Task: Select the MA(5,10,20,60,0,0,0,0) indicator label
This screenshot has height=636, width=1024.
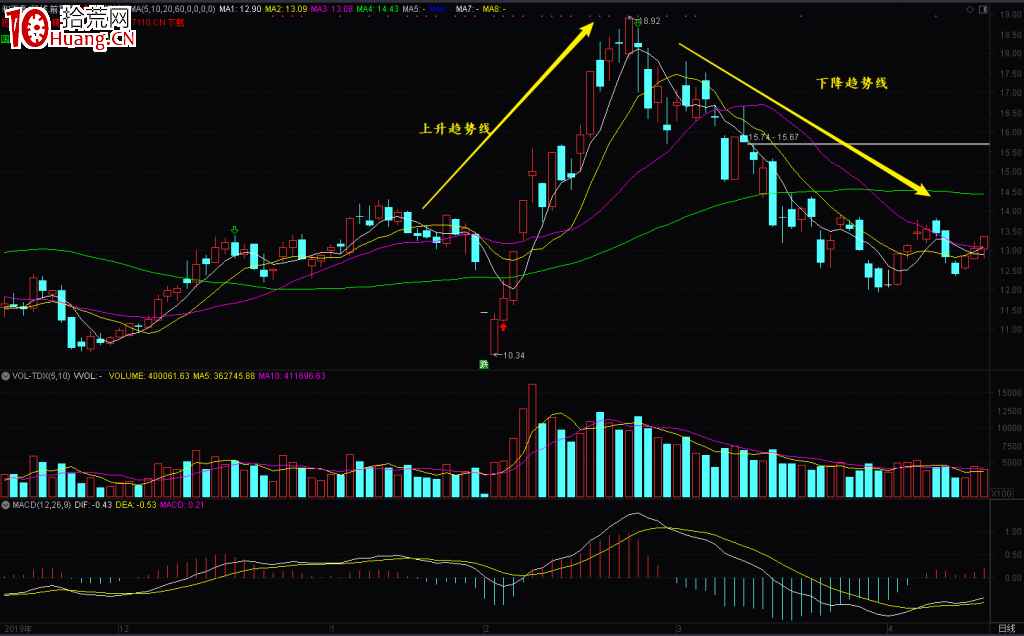Action: point(172,9)
